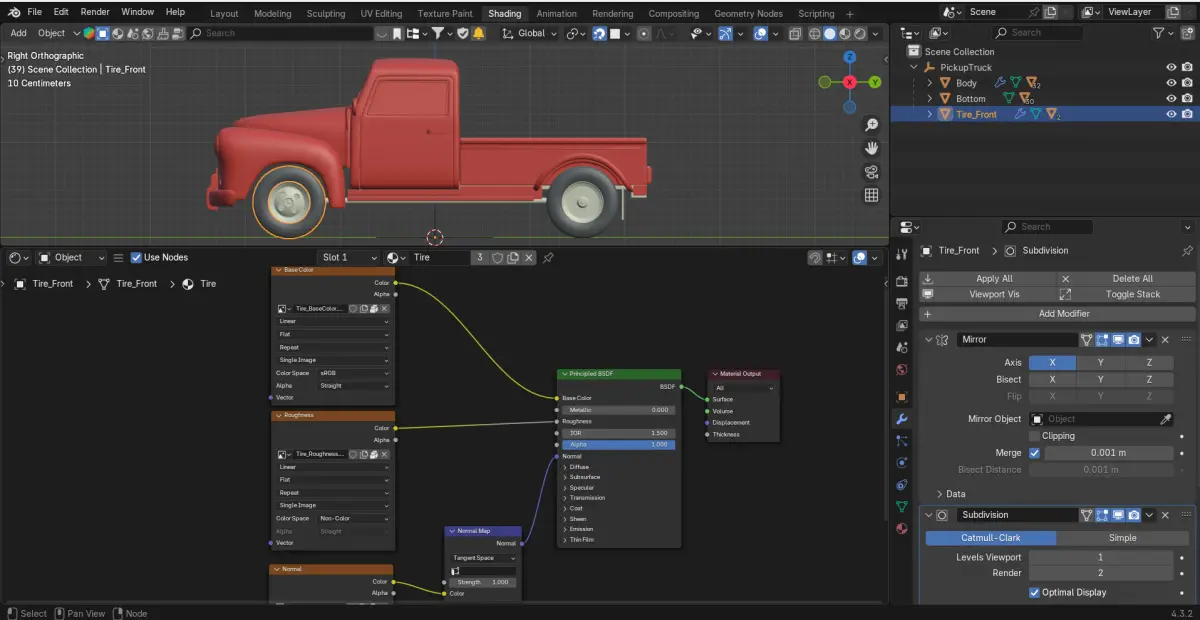
Task: Click the zoom magnifier icon in viewport
Action: pos(871,125)
